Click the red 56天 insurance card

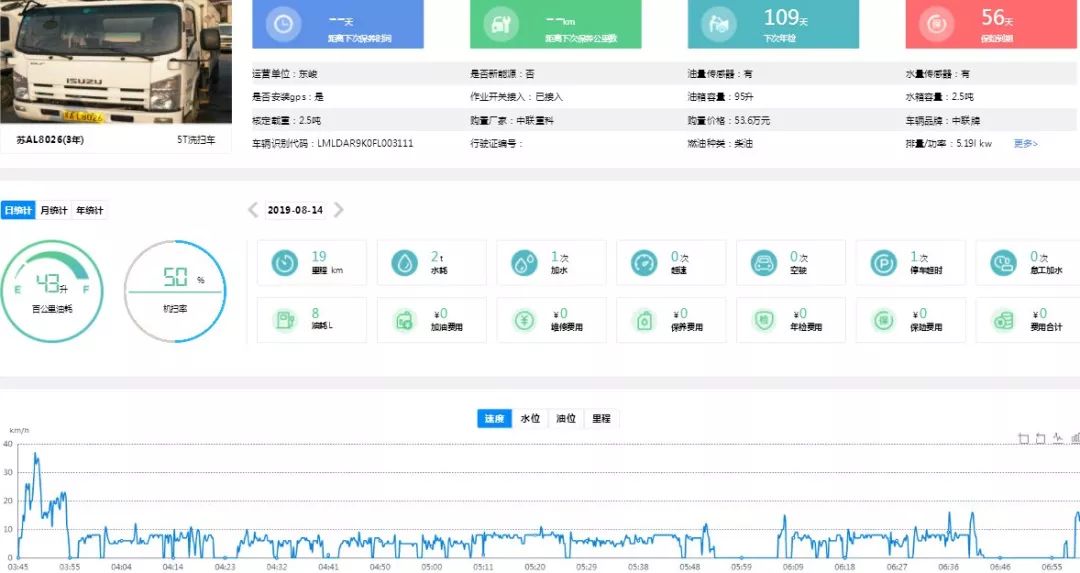point(991,24)
